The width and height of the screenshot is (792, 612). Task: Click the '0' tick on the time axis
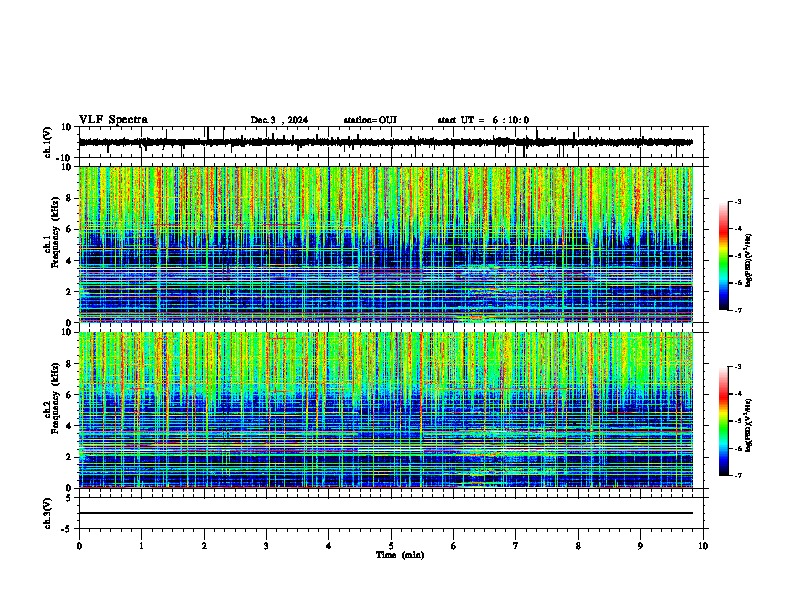pyautogui.click(x=79, y=546)
